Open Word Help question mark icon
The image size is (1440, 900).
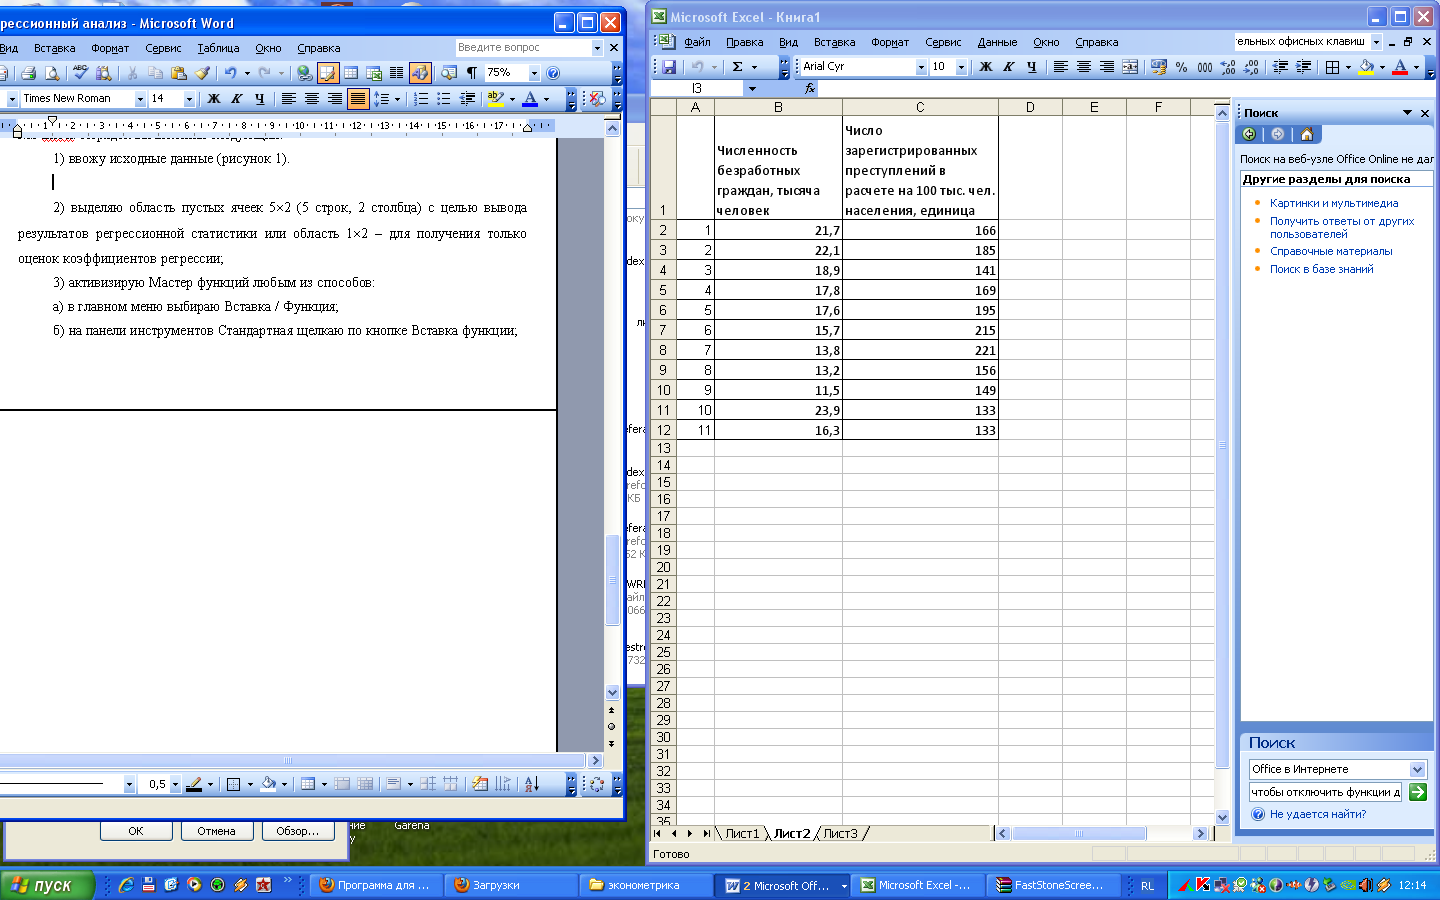tap(553, 73)
